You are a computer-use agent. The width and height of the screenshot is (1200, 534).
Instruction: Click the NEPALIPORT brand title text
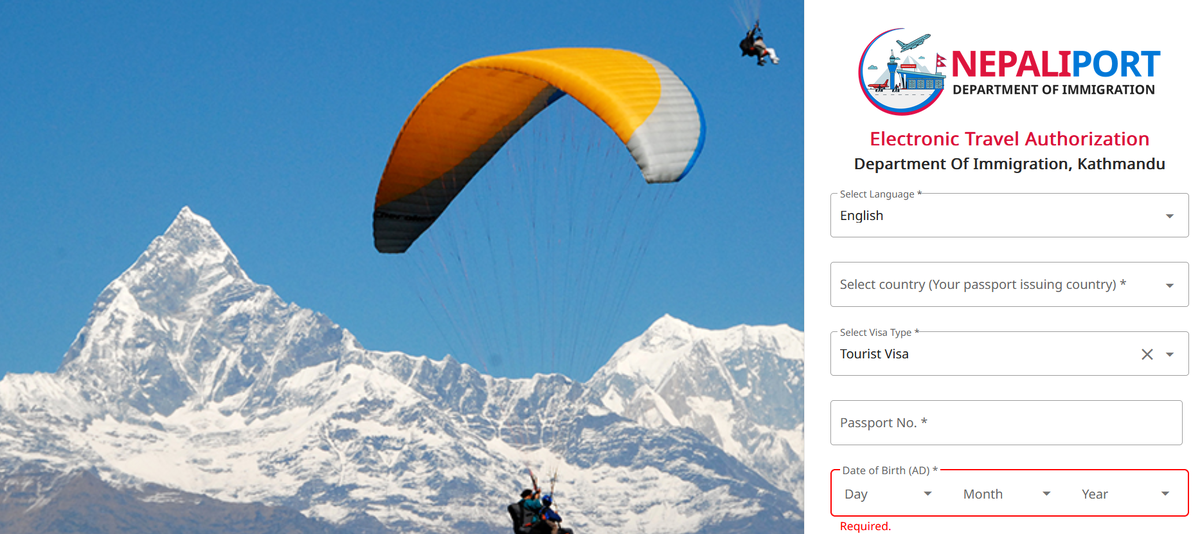1055,64
